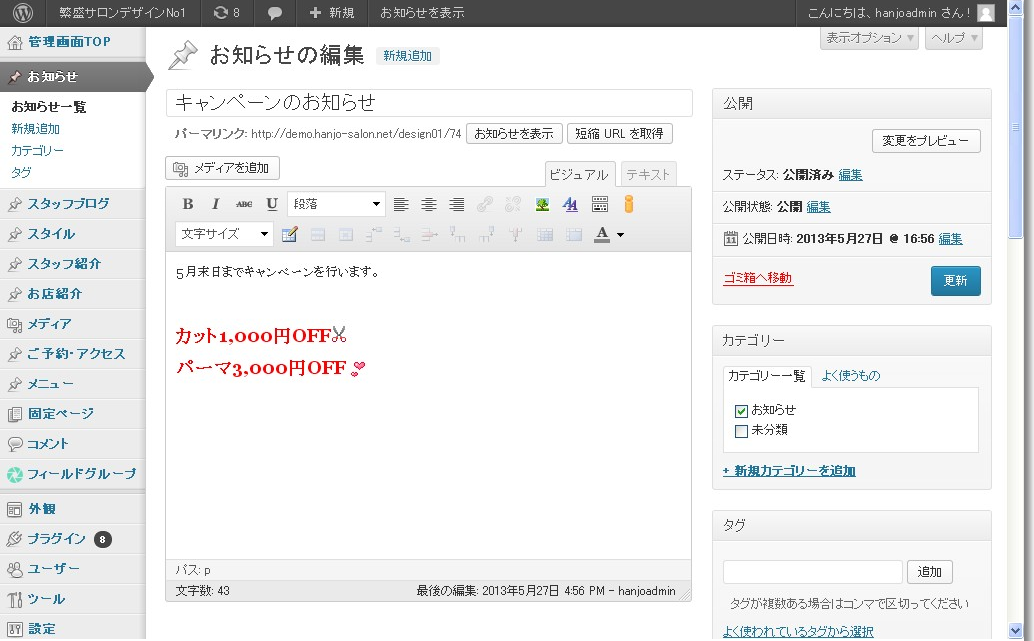This screenshot has width=1034, height=641.
Task: Open the text color picker dropdown
Action: [x=620, y=233]
